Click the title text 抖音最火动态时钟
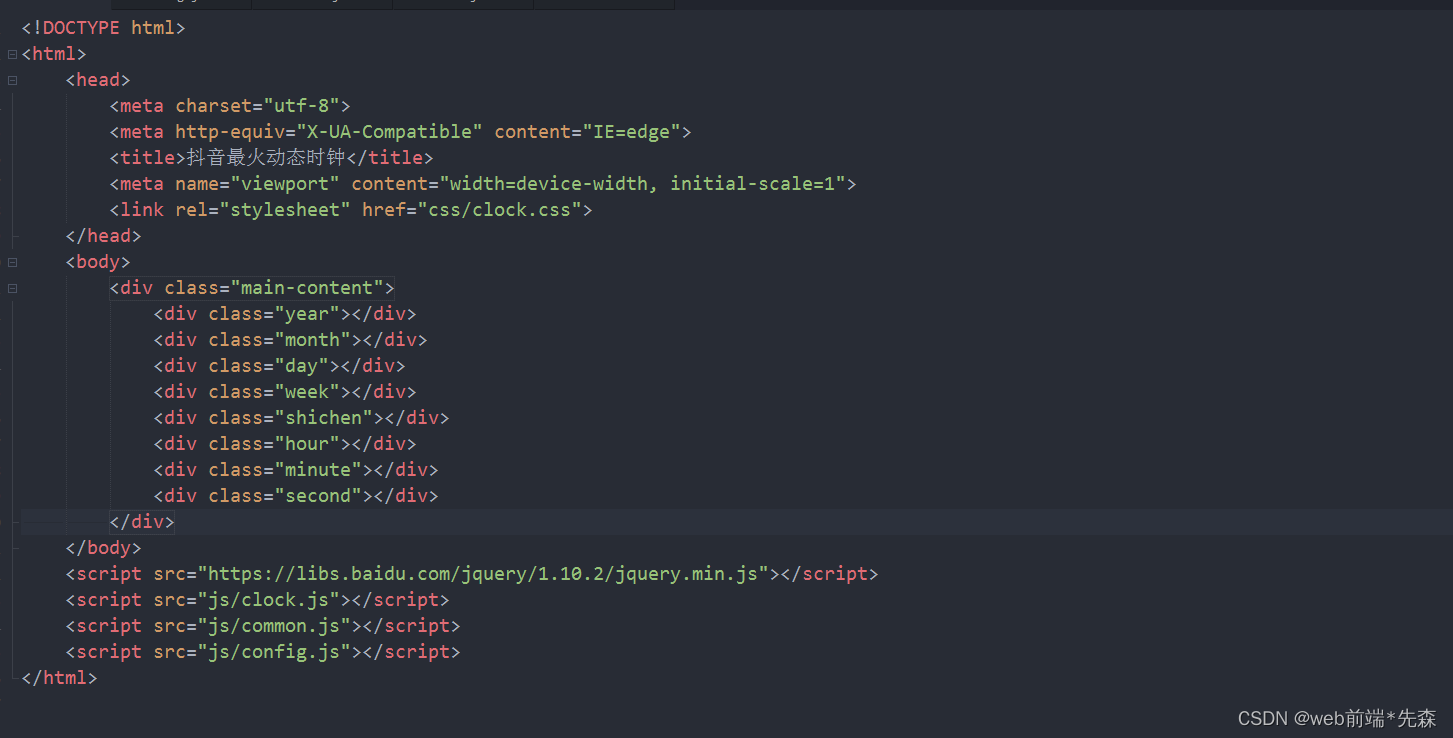1453x738 pixels. coord(265,157)
